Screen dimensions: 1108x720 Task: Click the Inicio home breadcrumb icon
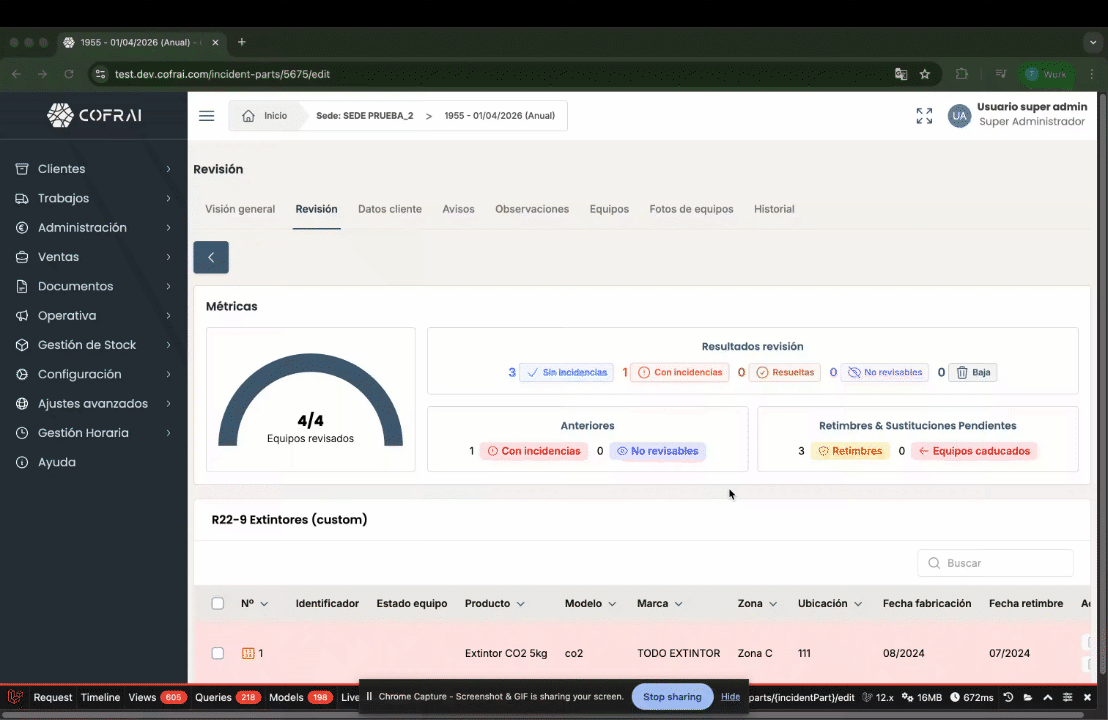click(248, 116)
